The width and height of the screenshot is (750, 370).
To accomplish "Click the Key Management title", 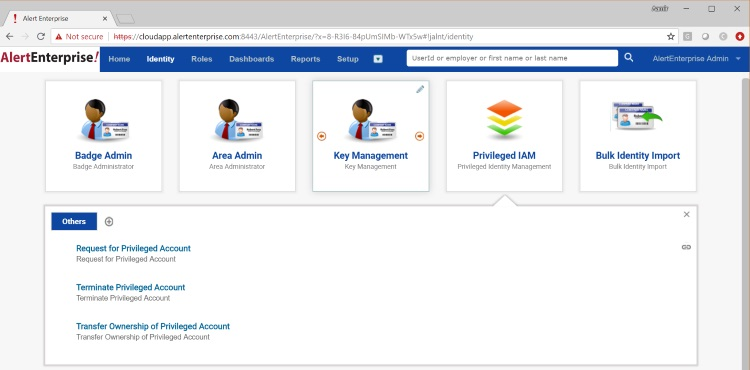I will (x=371, y=155).
